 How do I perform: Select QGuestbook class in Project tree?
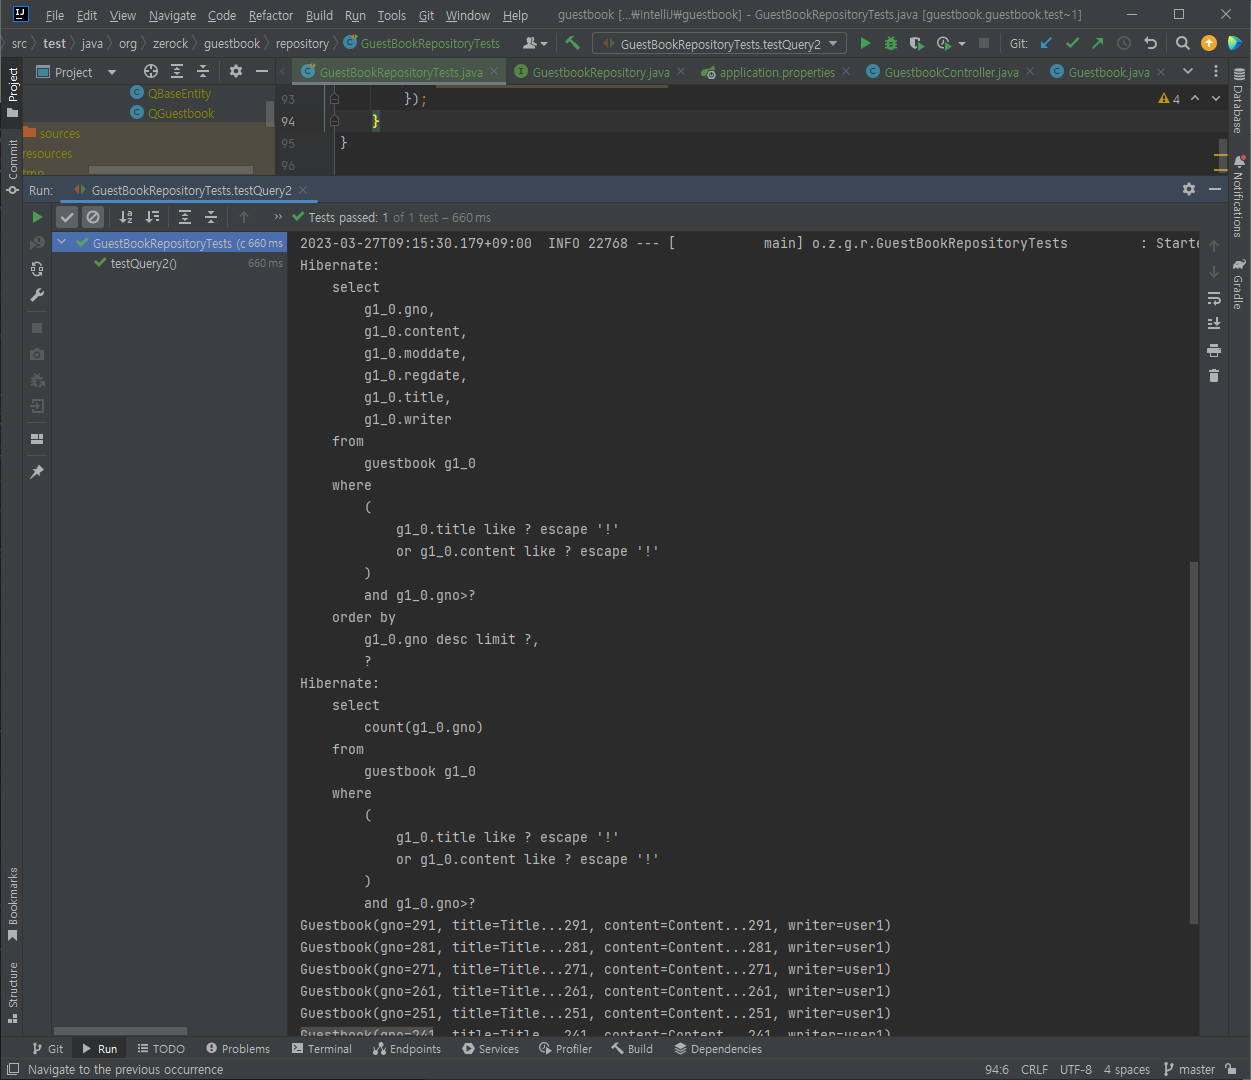[181, 113]
